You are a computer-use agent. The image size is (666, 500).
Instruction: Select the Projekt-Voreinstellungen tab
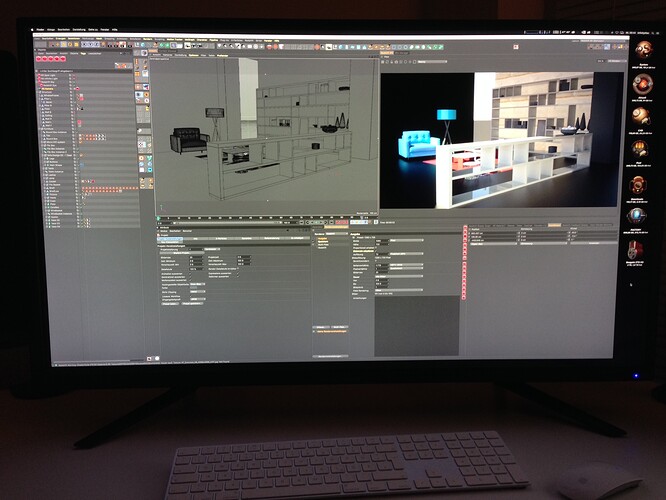coord(170,239)
